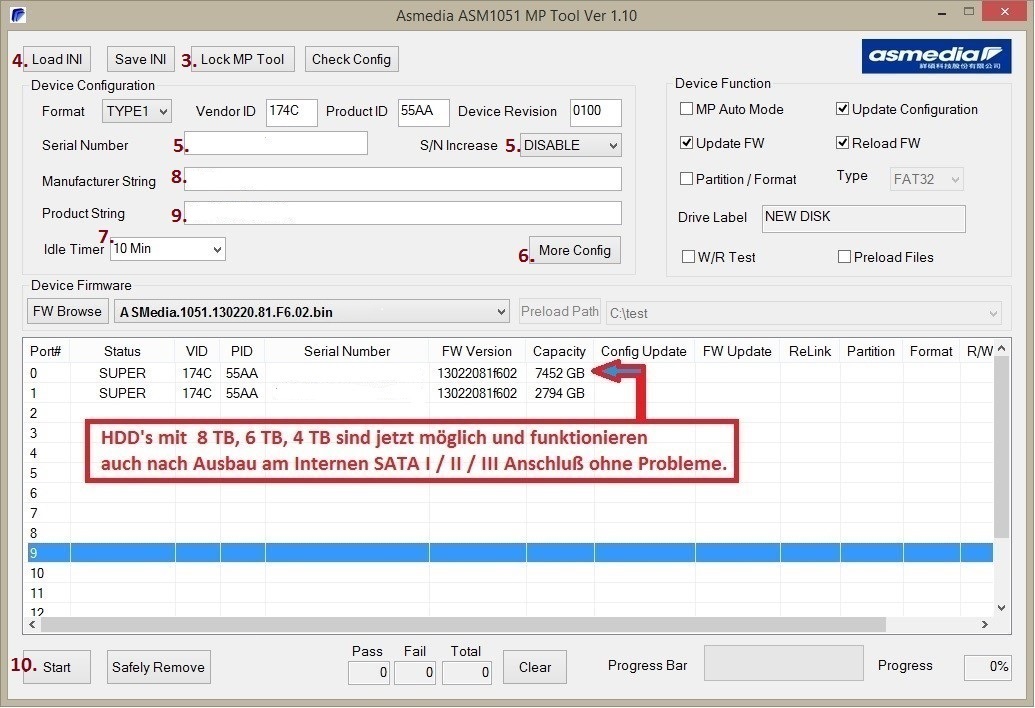Click the Port# column header
This screenshot has width=1035, height=708.
[46, 351]
